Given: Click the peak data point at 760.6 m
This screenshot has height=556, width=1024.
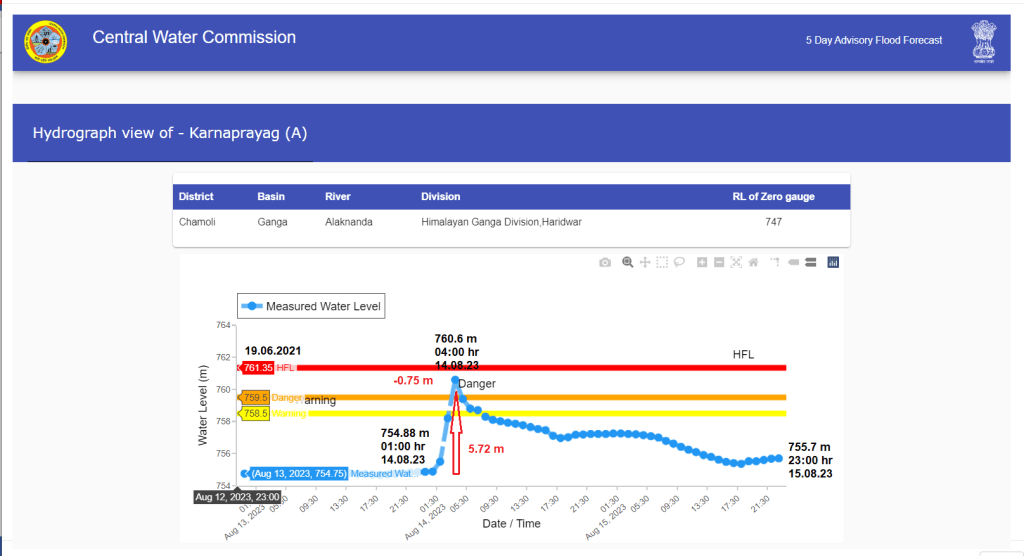Looking at the screenshot, I should pyautogui.click(x=456, y=381).
